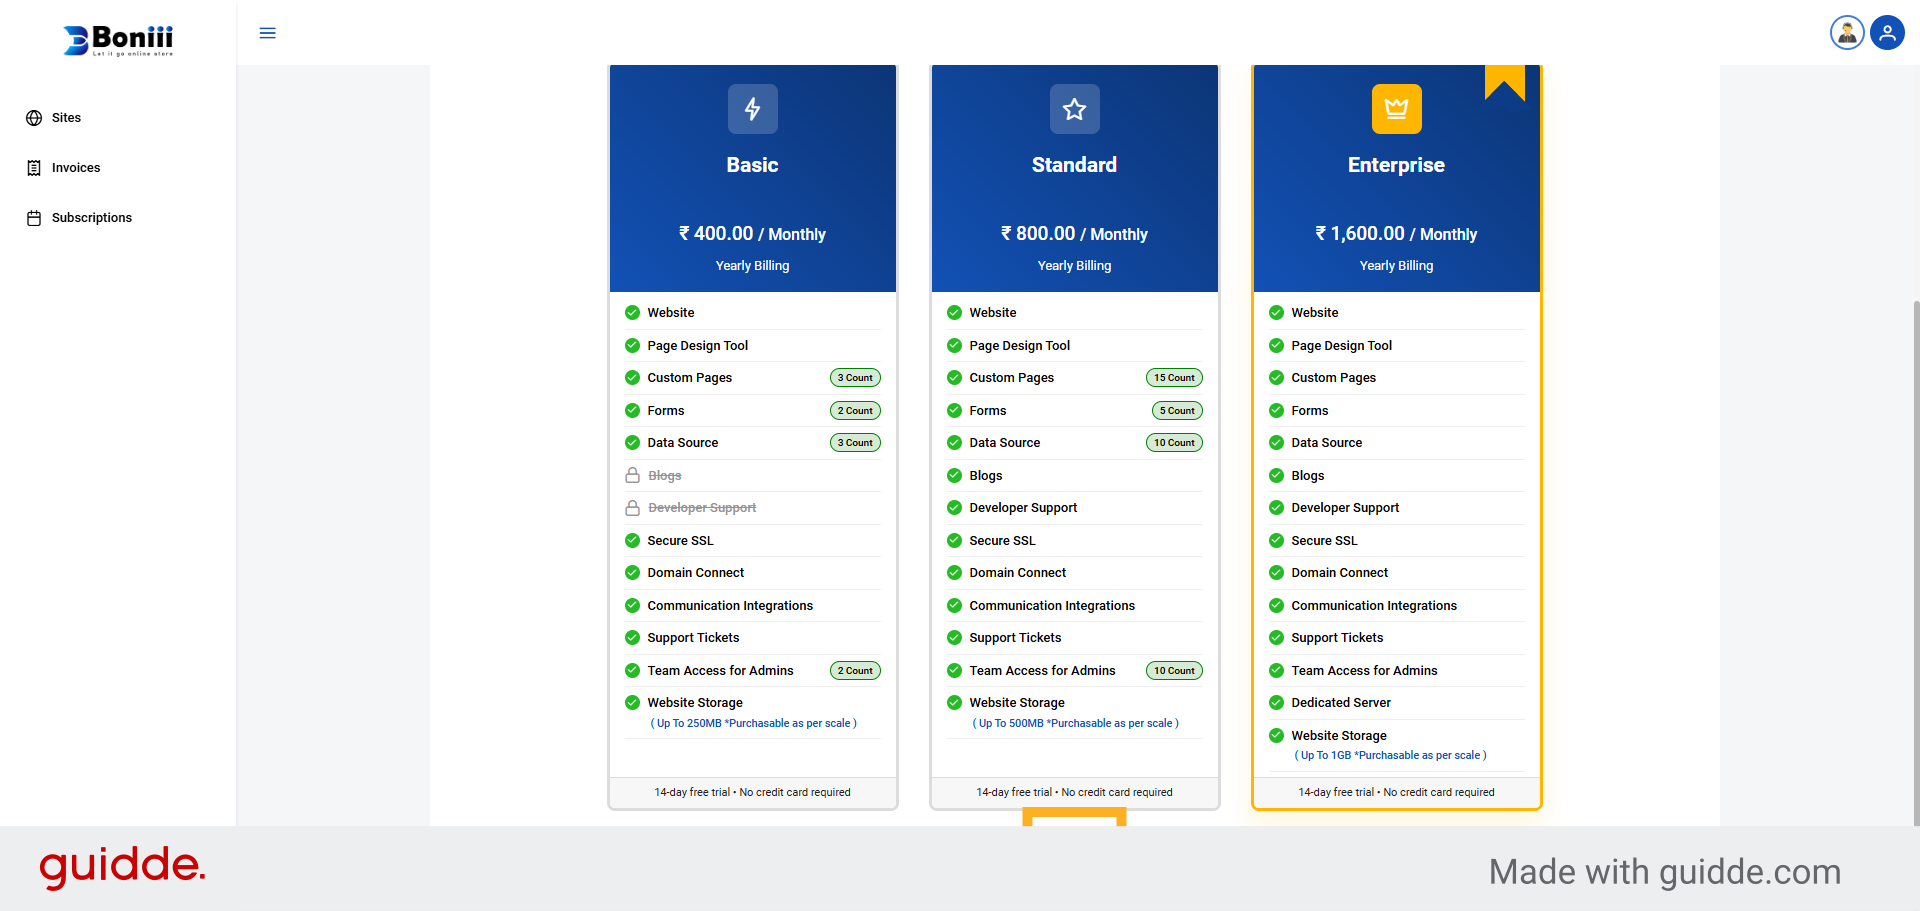Image resolution: width=1920 pixels, height=911 pixels.
Task: Click the Enterprise bookmark ribbon
Action: pyautogui.click(x=1504, y=80)
